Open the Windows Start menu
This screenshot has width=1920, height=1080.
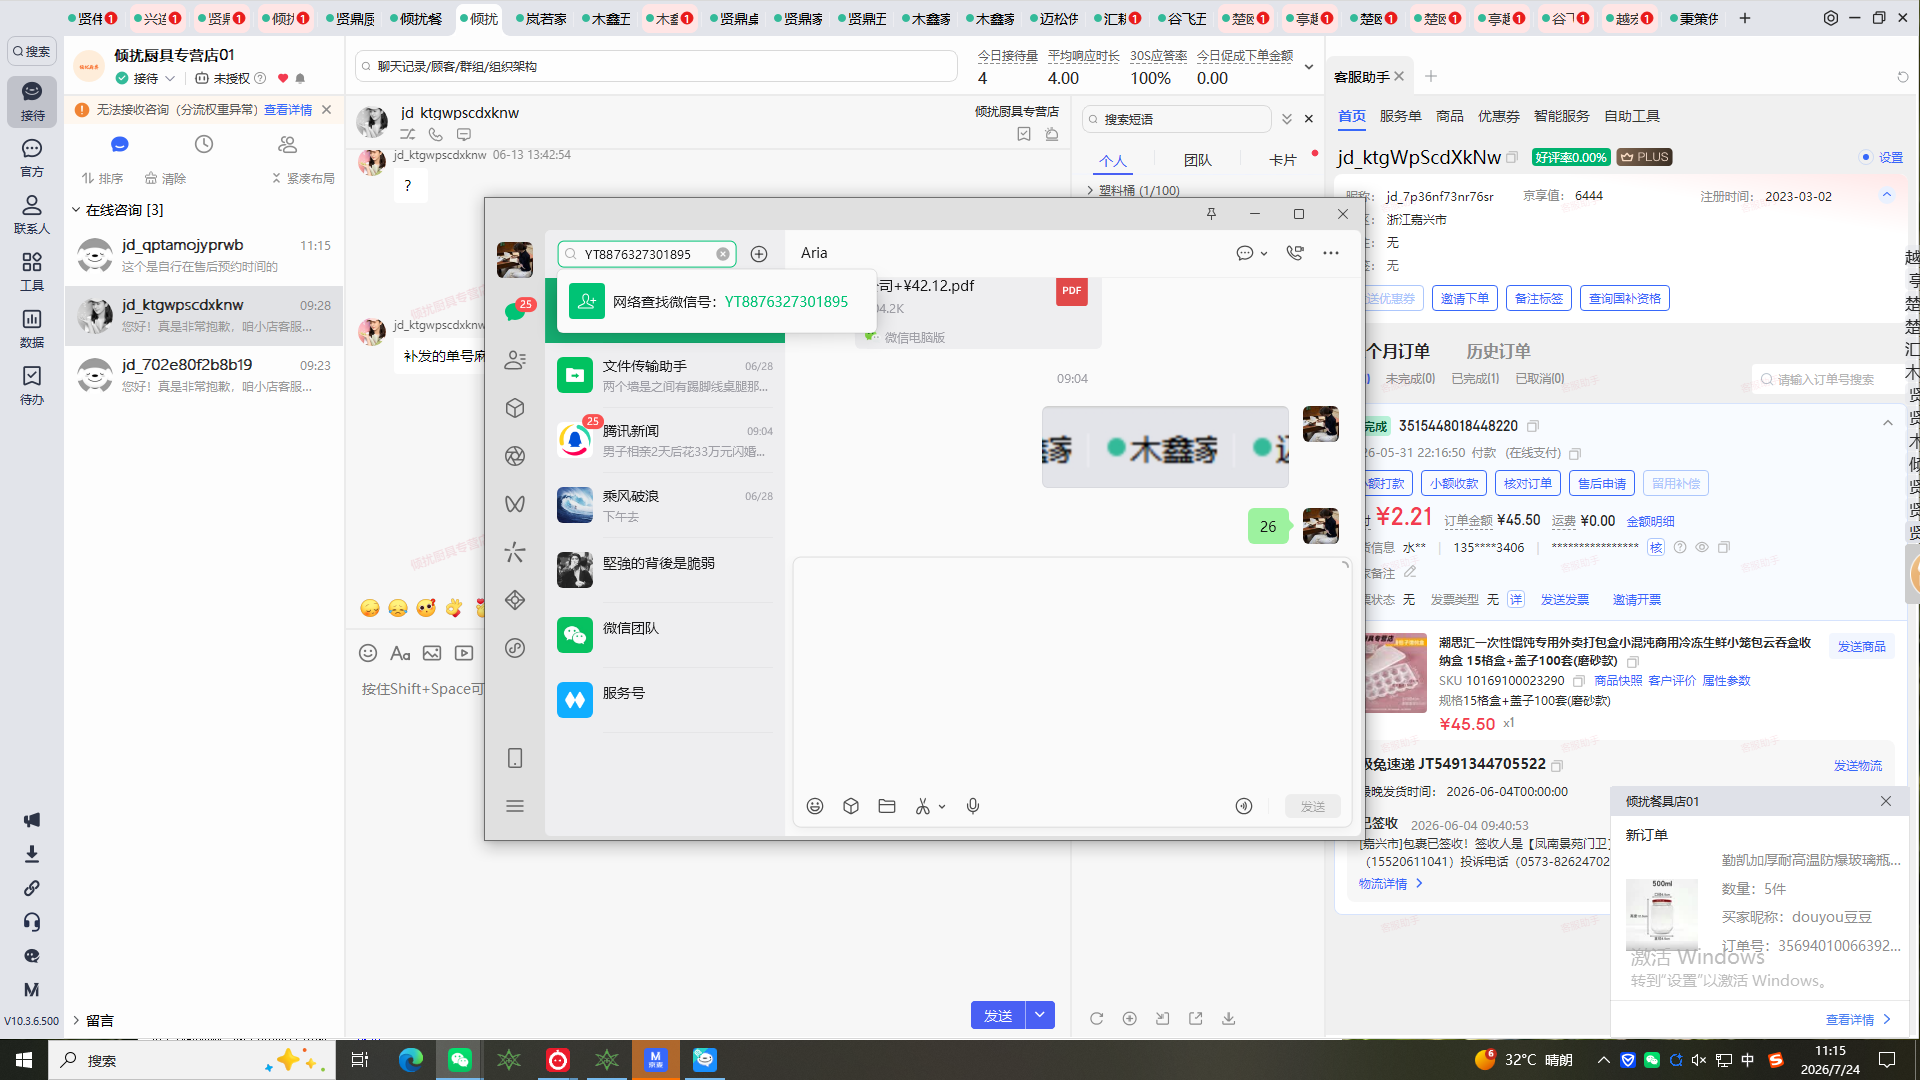pos(24,1060)
